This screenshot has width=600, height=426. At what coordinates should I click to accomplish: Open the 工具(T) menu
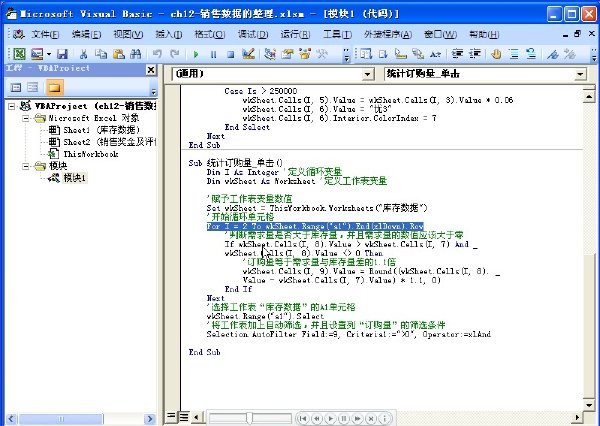click(337, 35)
